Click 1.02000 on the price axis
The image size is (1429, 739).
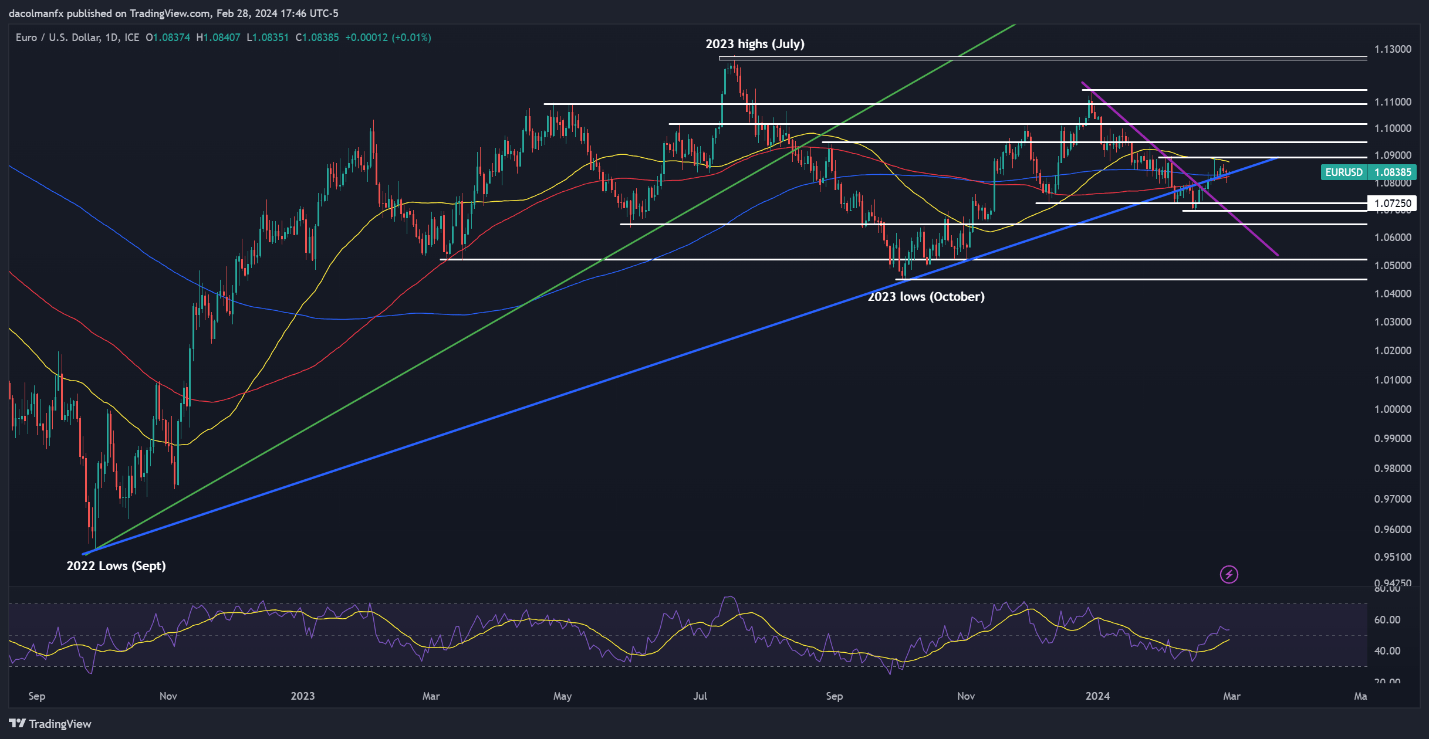coord(1393,351)
